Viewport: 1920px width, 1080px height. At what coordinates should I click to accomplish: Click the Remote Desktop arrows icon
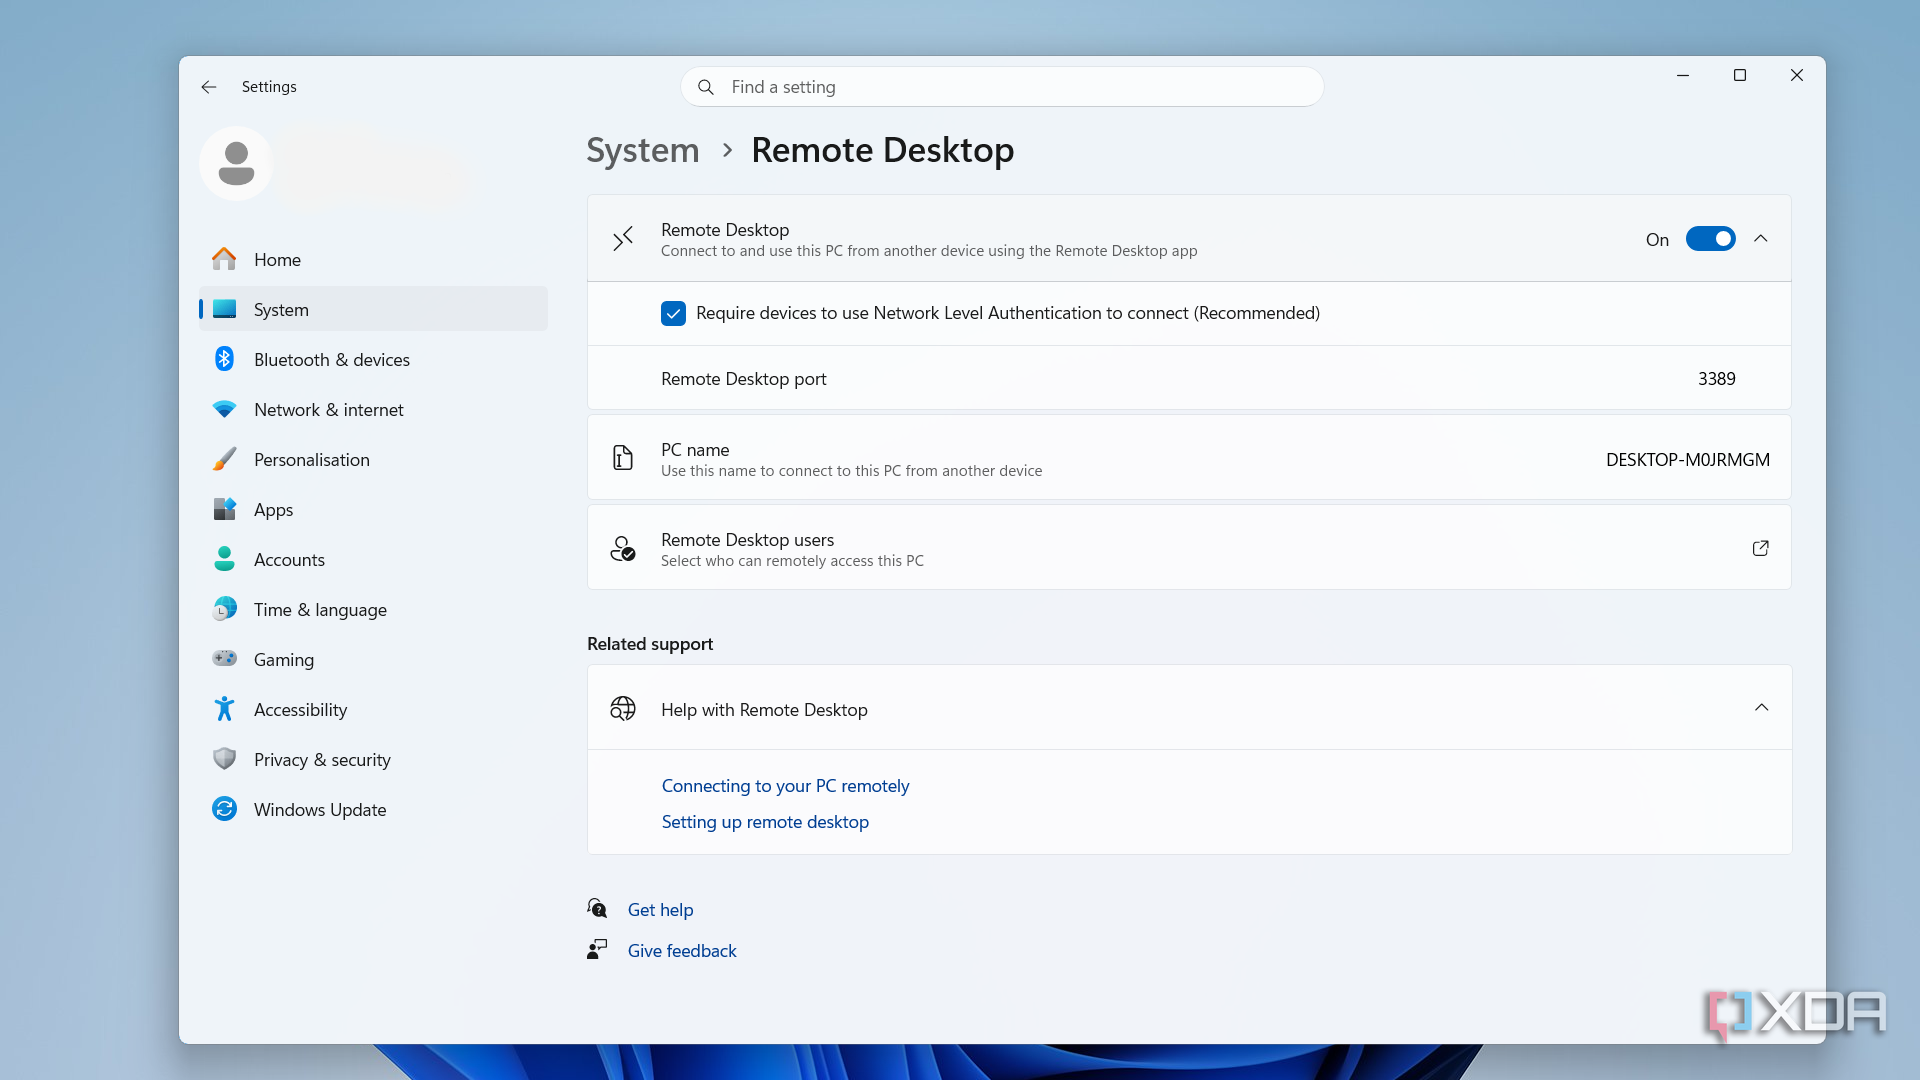[623, 239]
